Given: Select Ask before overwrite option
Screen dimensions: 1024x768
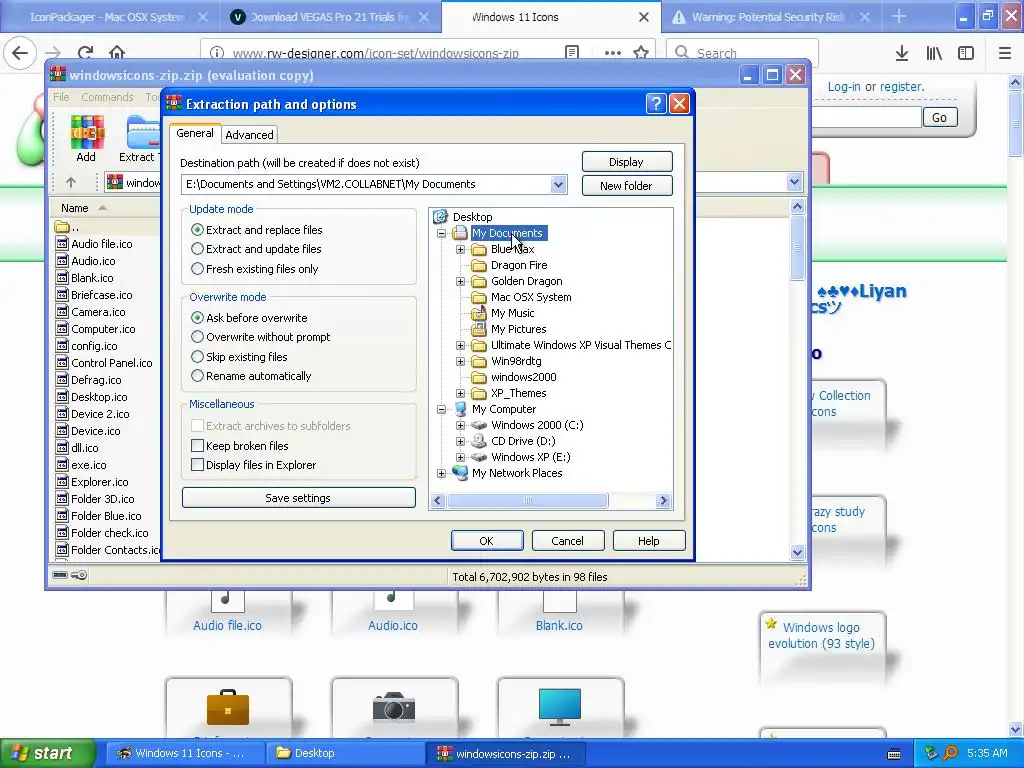Looking at the screenshot, I should (197, 317).
